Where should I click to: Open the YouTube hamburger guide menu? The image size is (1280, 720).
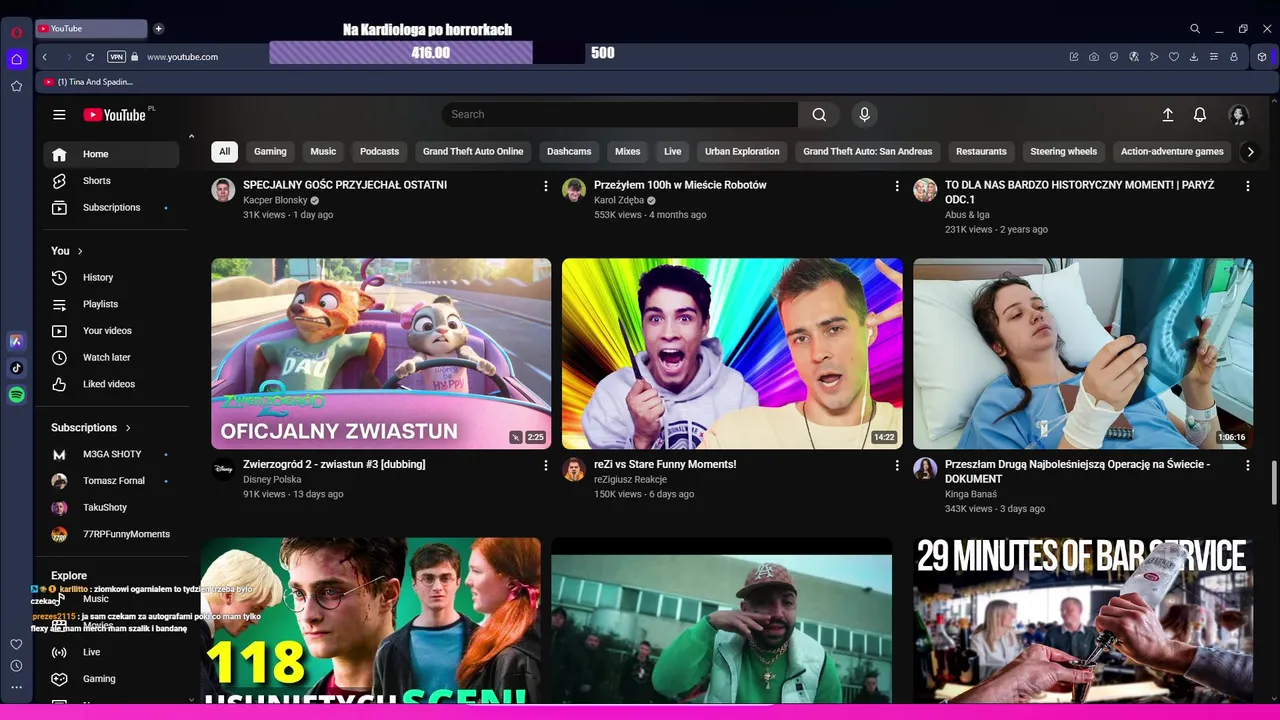coord(59,115)
